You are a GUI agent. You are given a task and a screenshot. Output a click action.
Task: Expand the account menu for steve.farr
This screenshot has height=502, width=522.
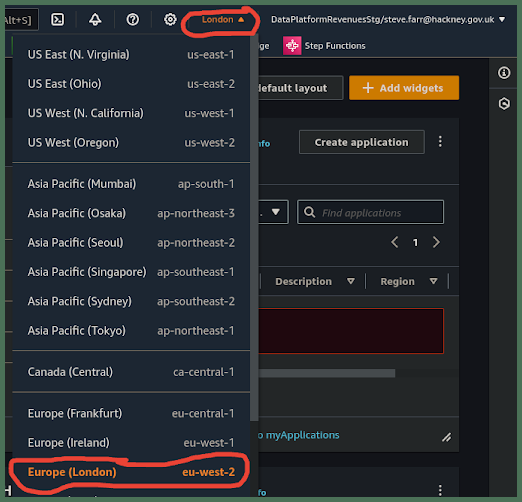[388, 20]
